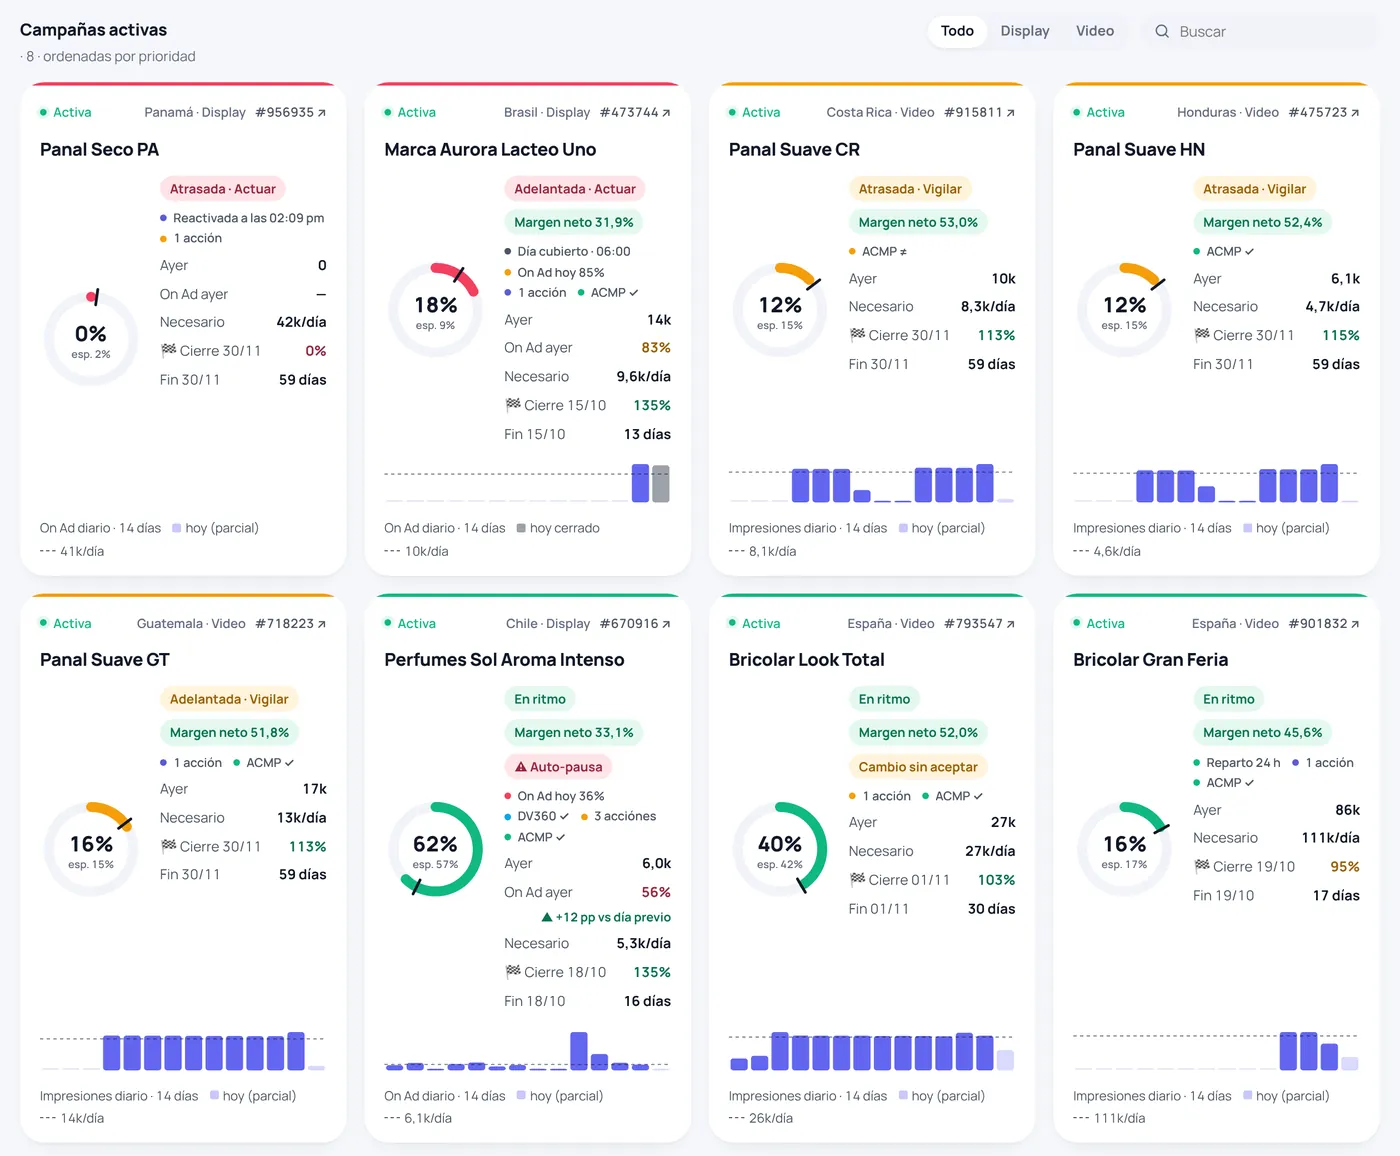1400x1156 pixels.
Task: Click Margen neto 31,9% badge
Action: pos(574,222)
